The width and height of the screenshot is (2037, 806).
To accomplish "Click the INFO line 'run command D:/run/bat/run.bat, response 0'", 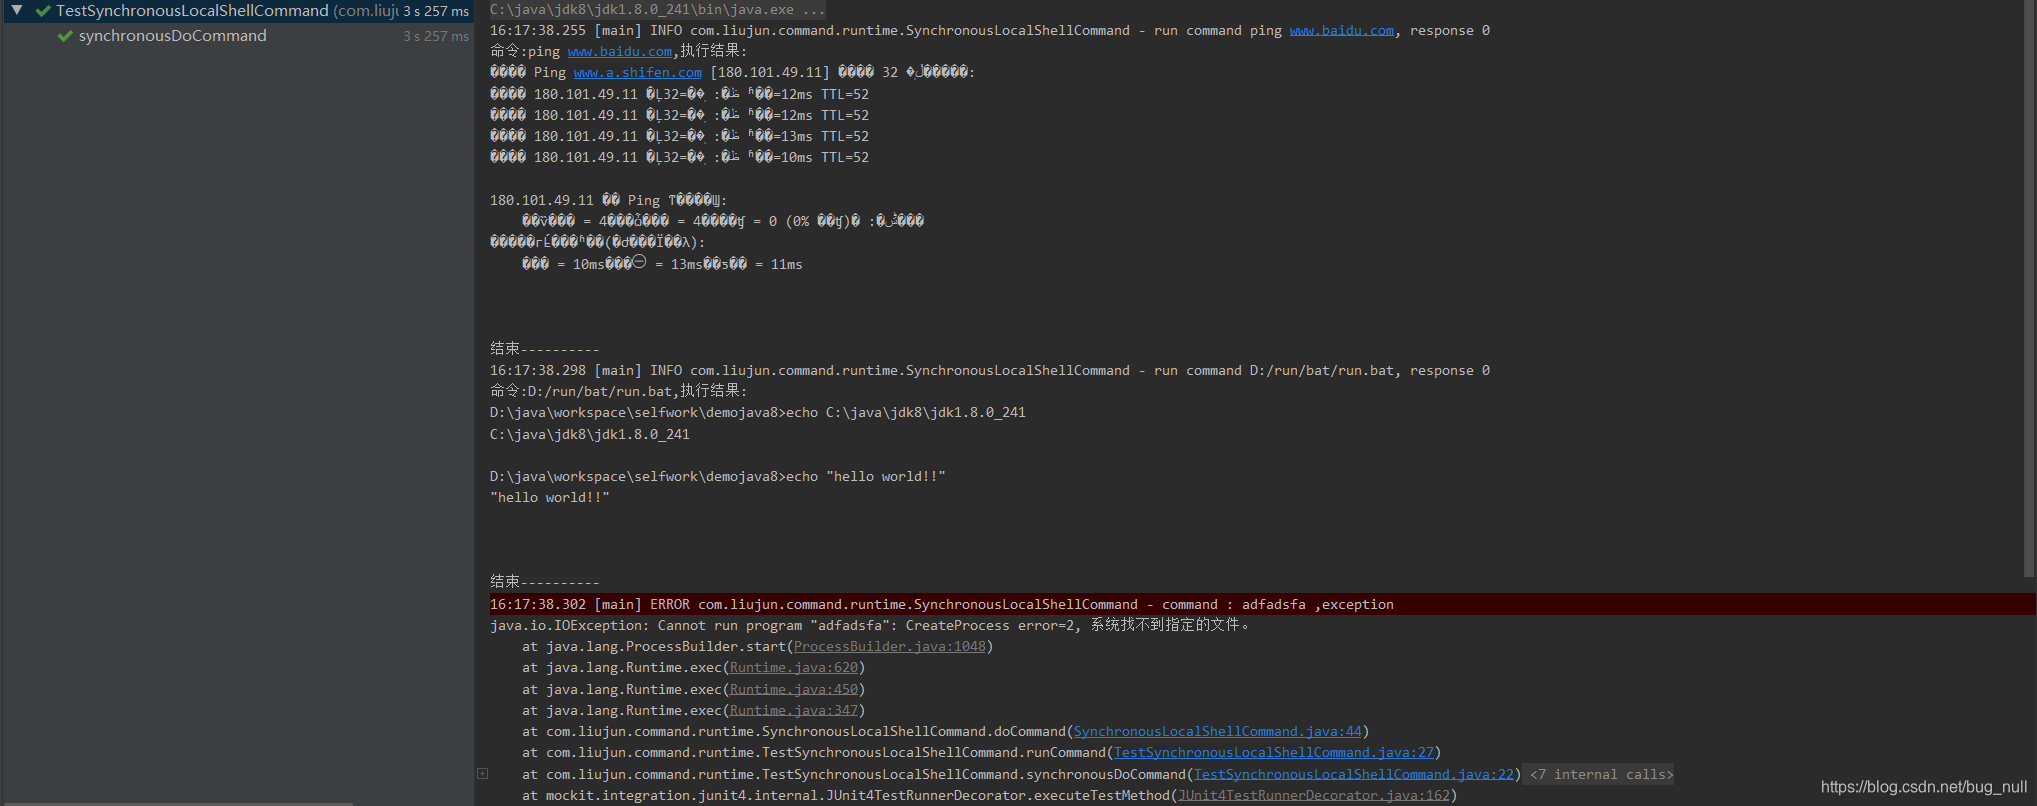I will [x=989, y=371].
